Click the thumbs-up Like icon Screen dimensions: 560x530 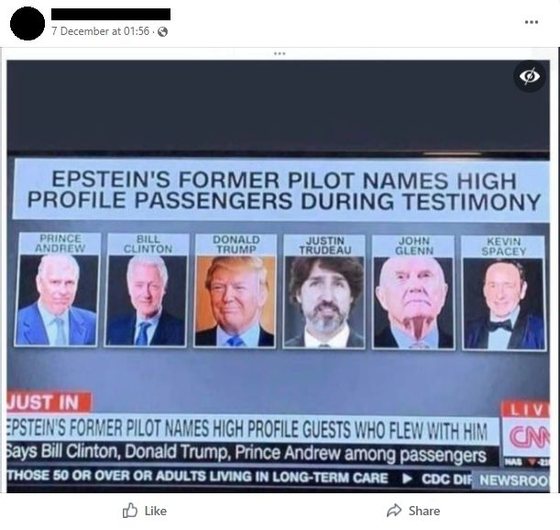(x=130, y=510)
